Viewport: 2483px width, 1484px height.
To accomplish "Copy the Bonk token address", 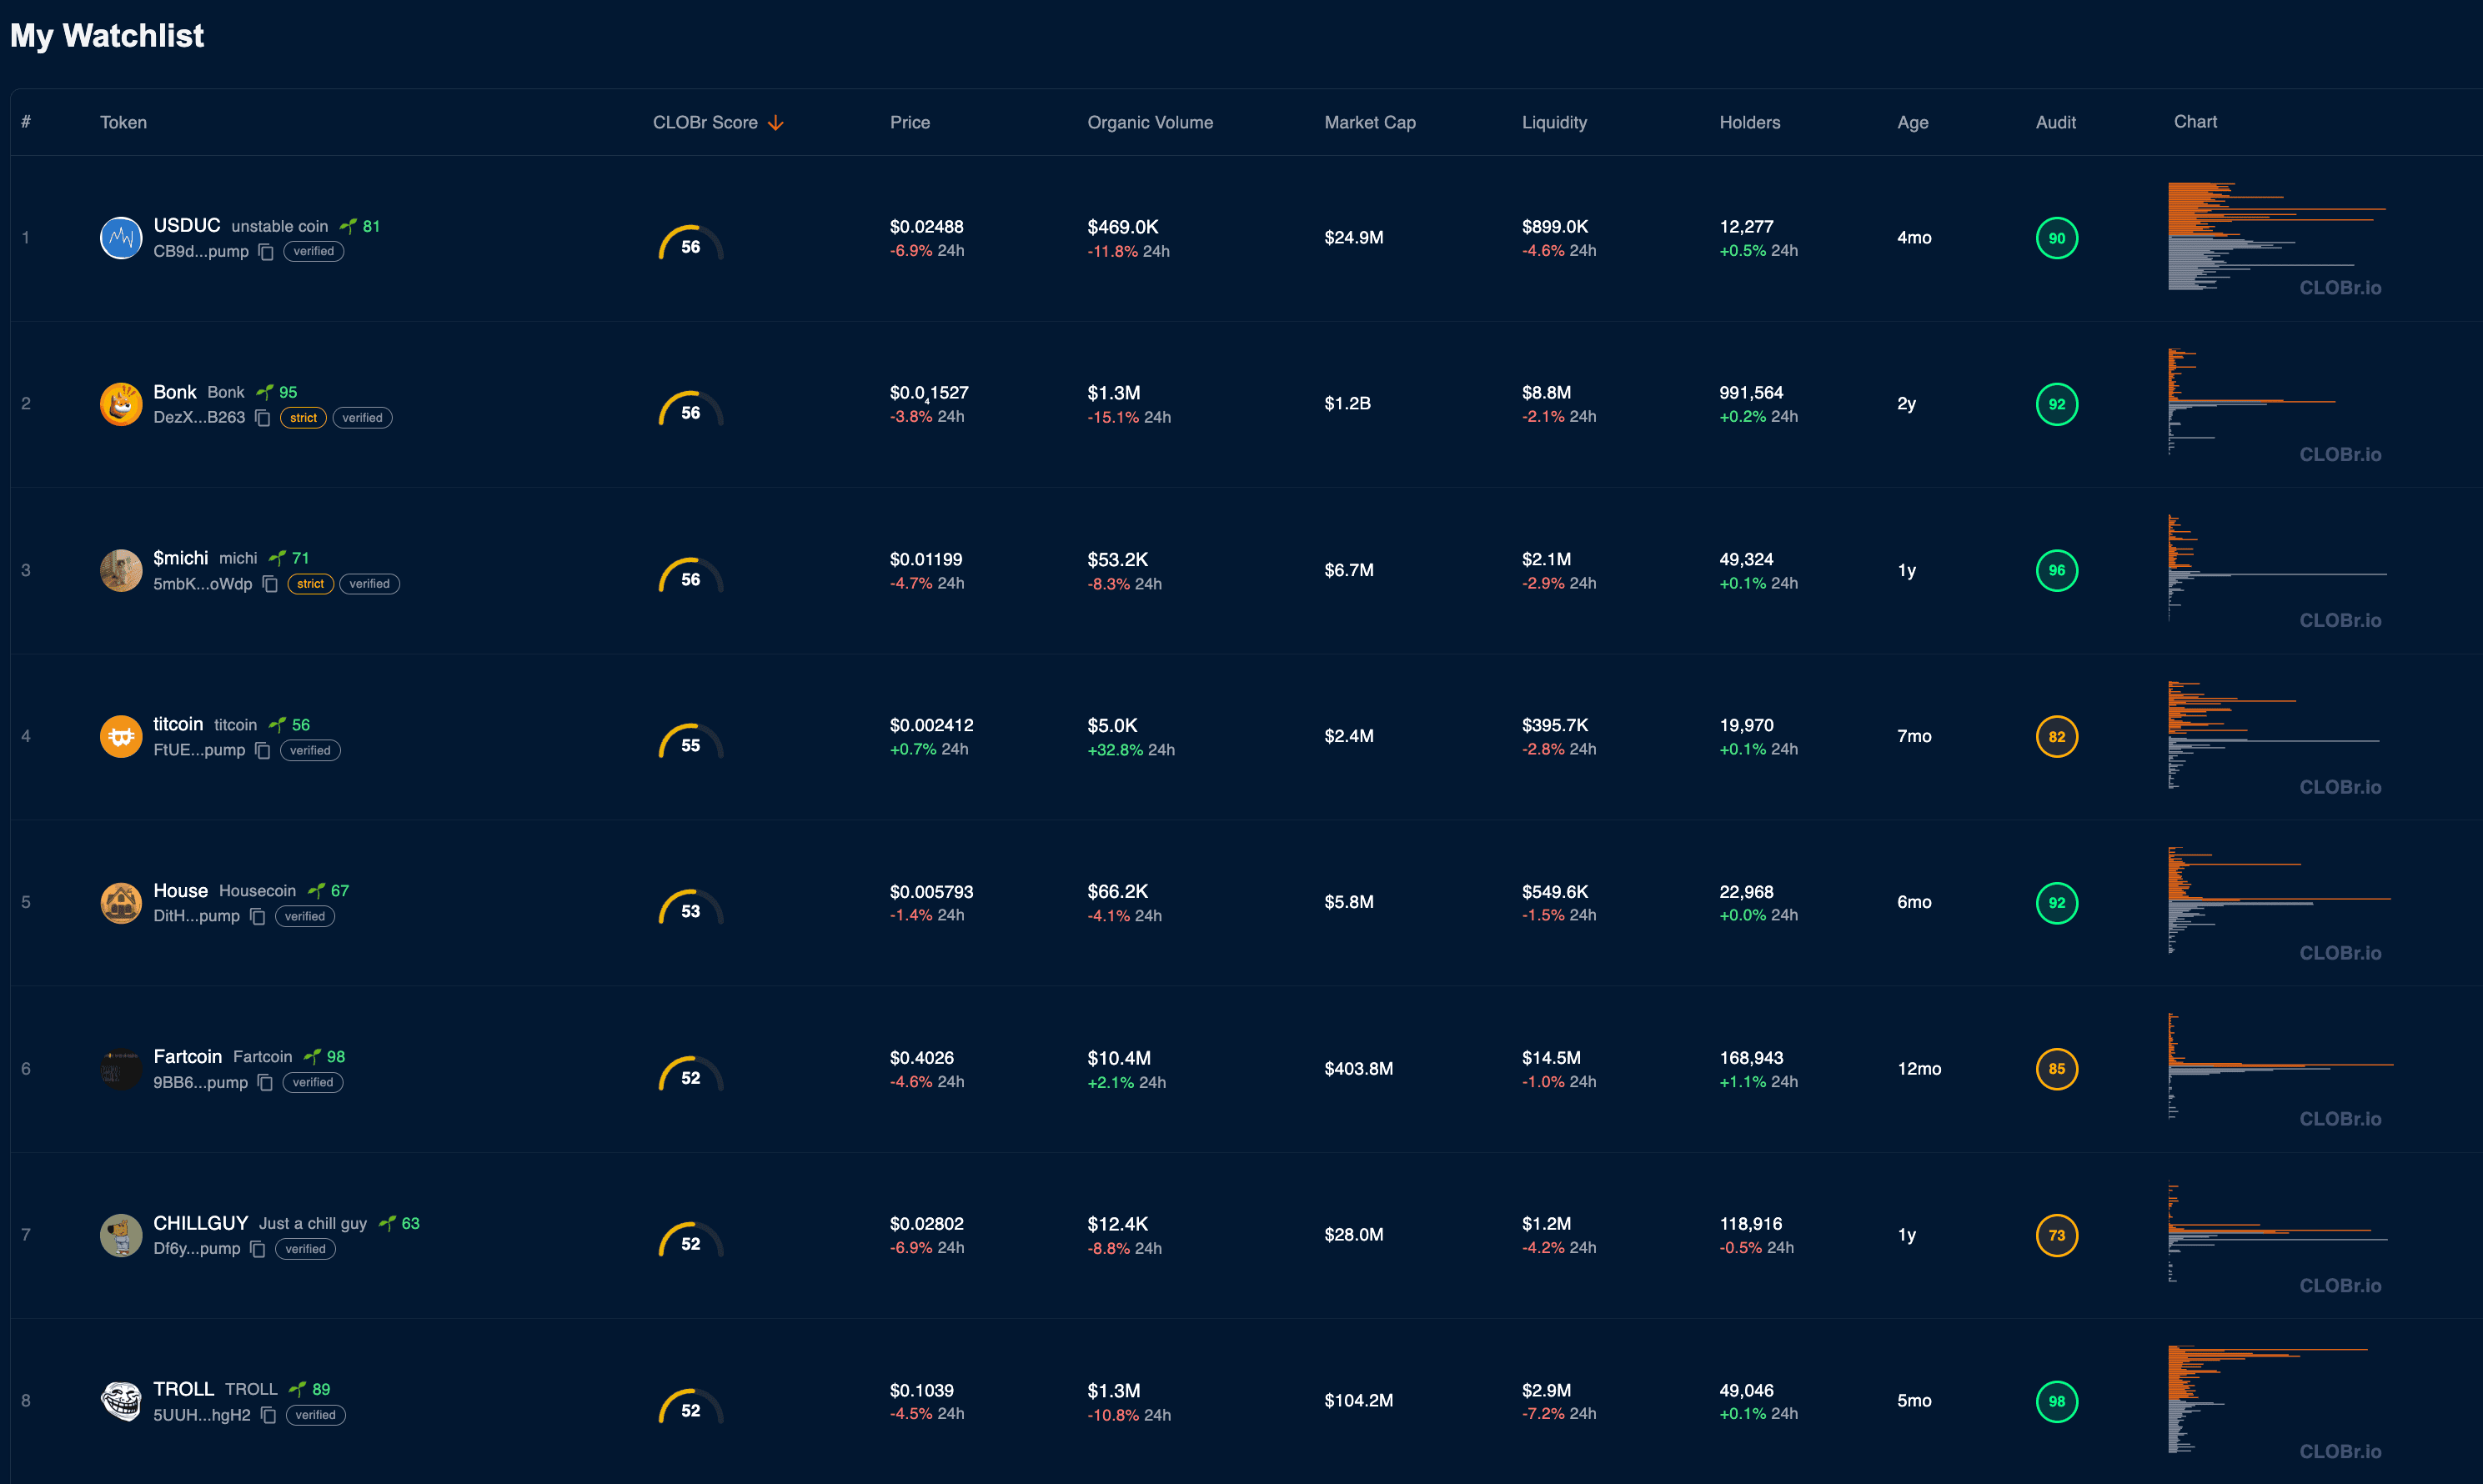I will [x=263, y=418].
